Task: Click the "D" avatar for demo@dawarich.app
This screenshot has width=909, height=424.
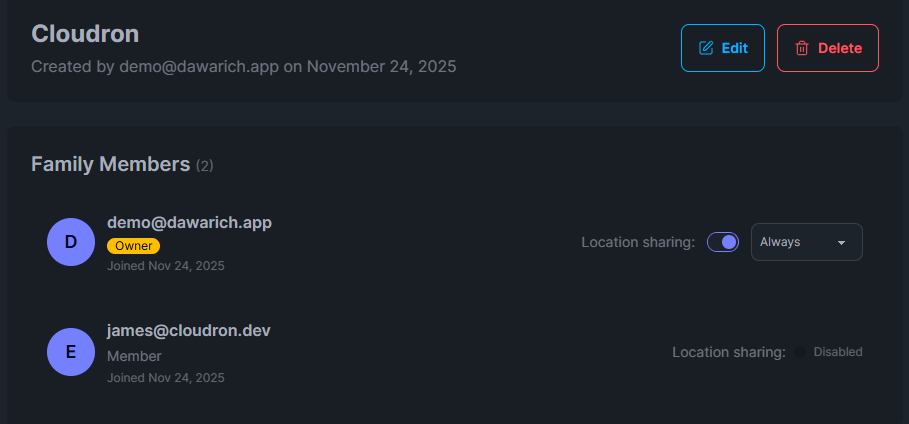Action: (71, 242)
